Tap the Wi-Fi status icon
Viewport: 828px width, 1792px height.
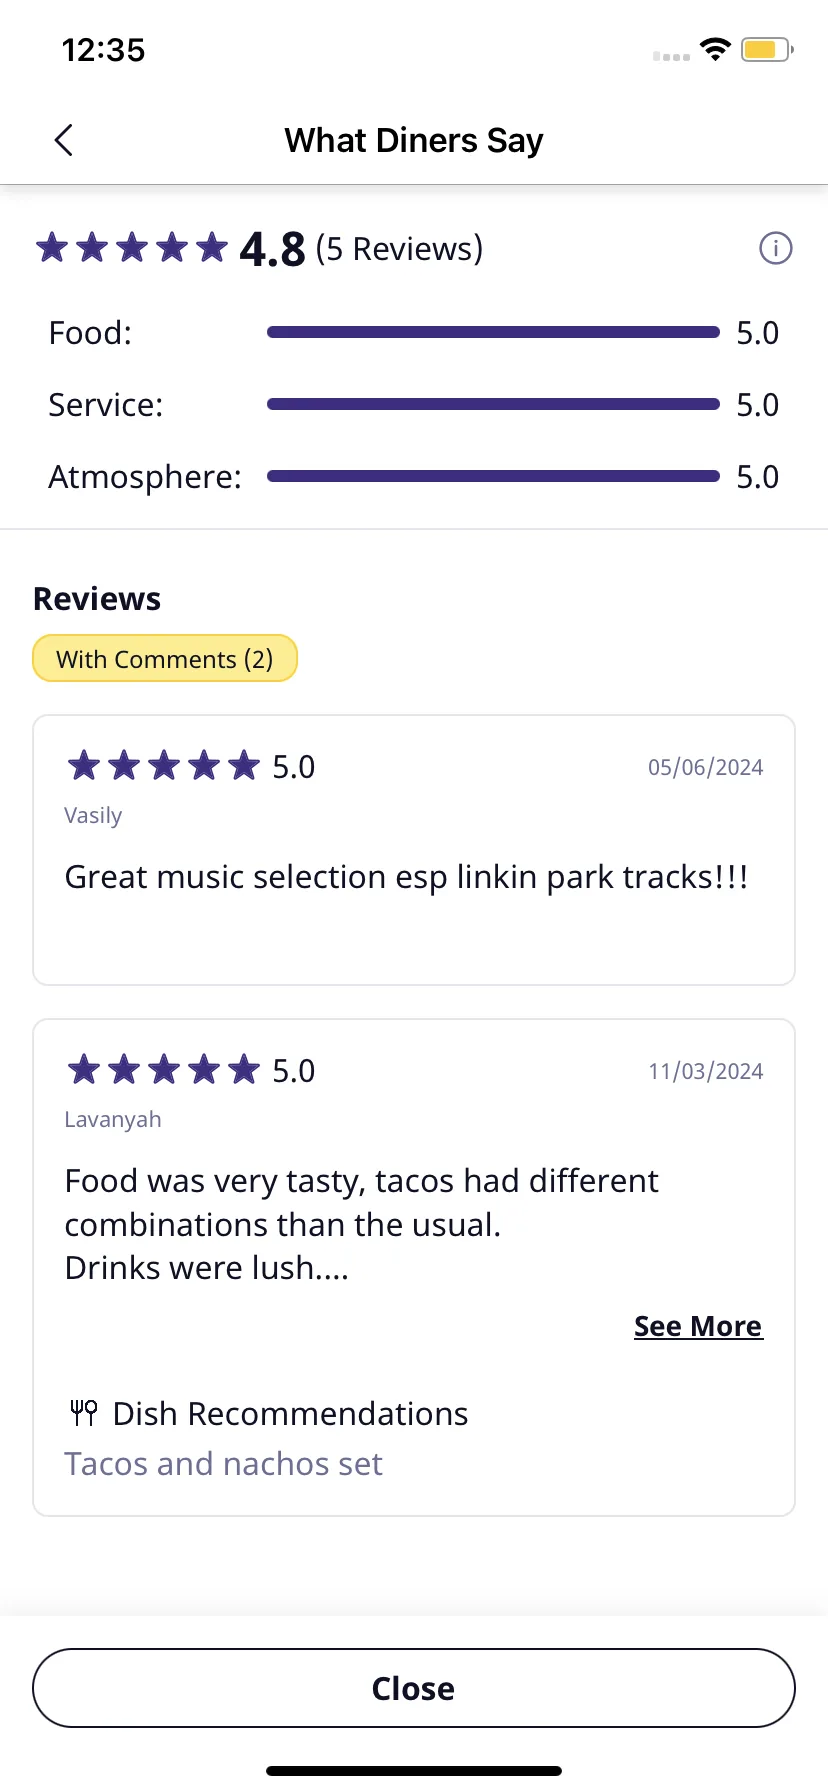pyautogui.click(x=715, y=49)
